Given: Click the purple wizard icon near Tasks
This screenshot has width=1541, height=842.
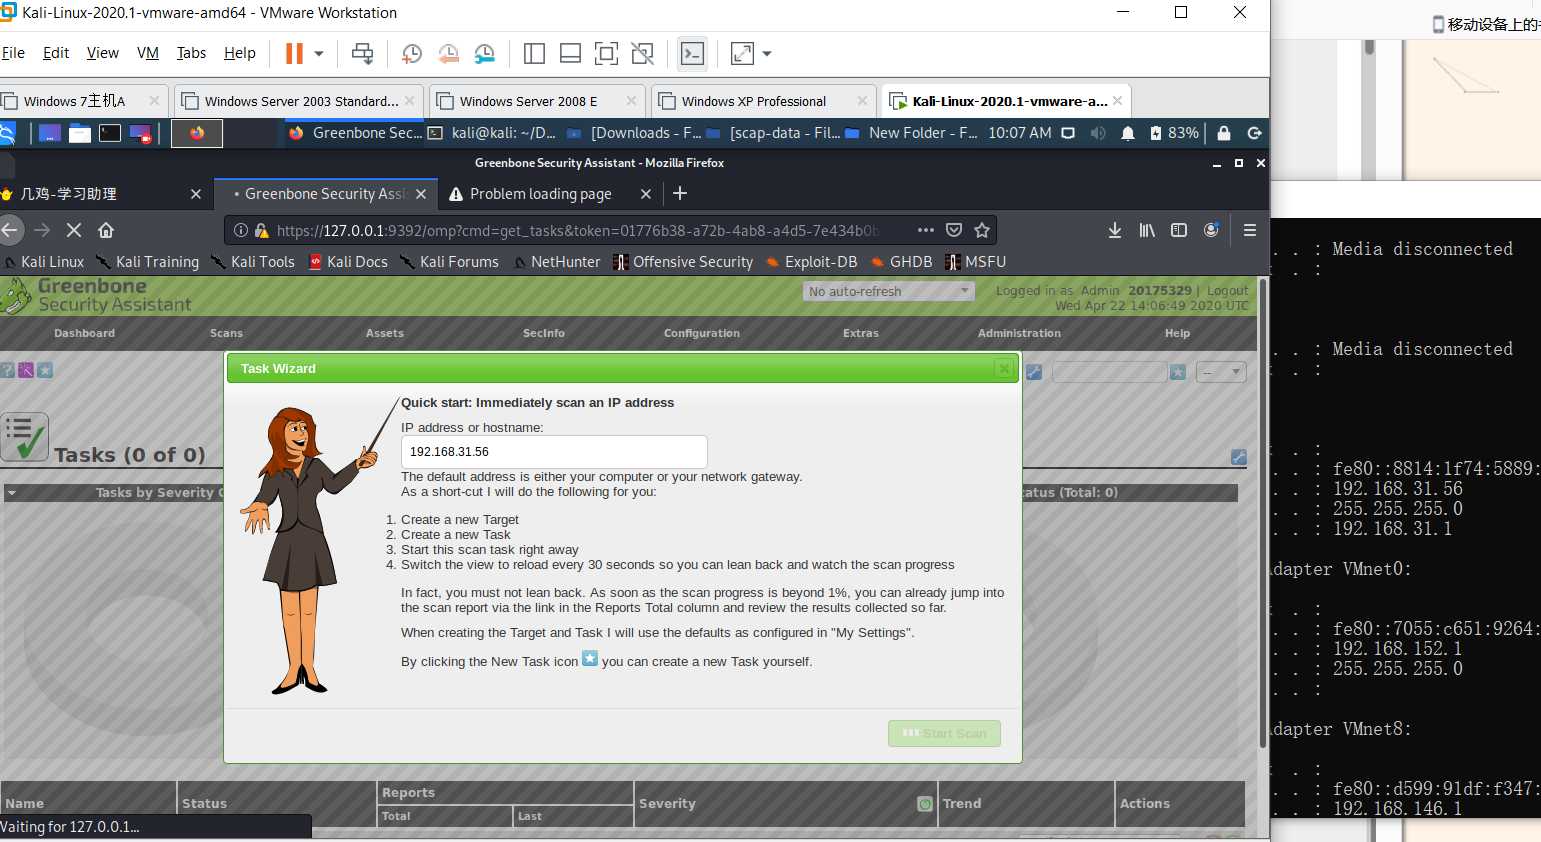Looking at the screenshot, I should [x=26, y=370].
